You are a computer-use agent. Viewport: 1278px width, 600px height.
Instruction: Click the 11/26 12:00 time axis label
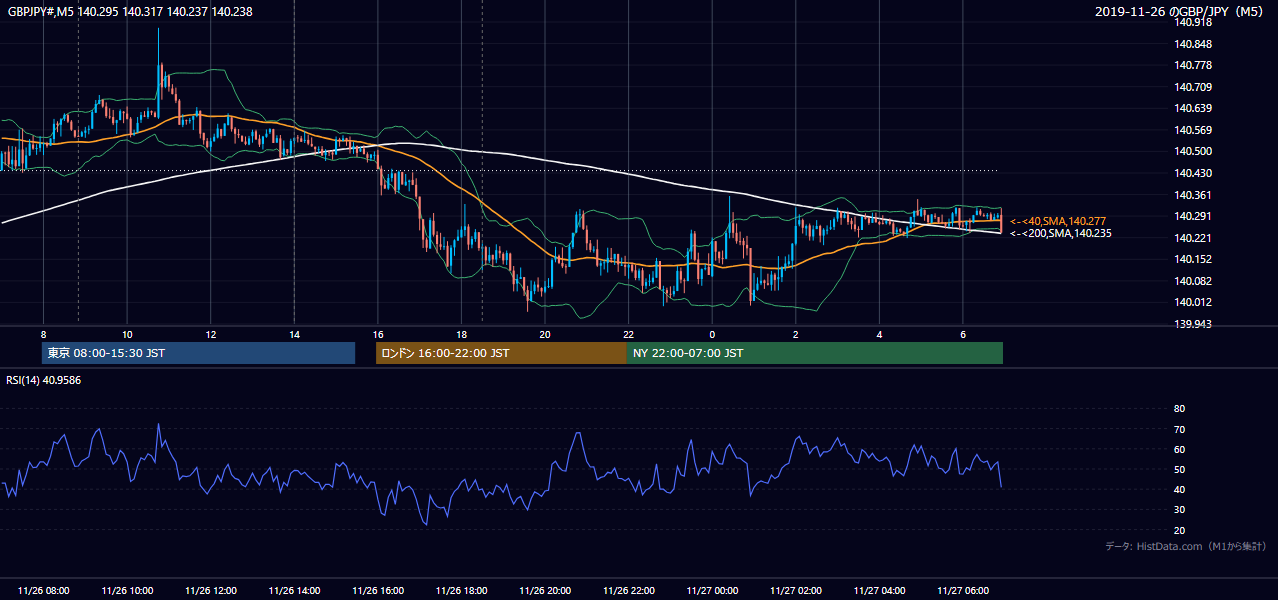[x=210, y=591]
